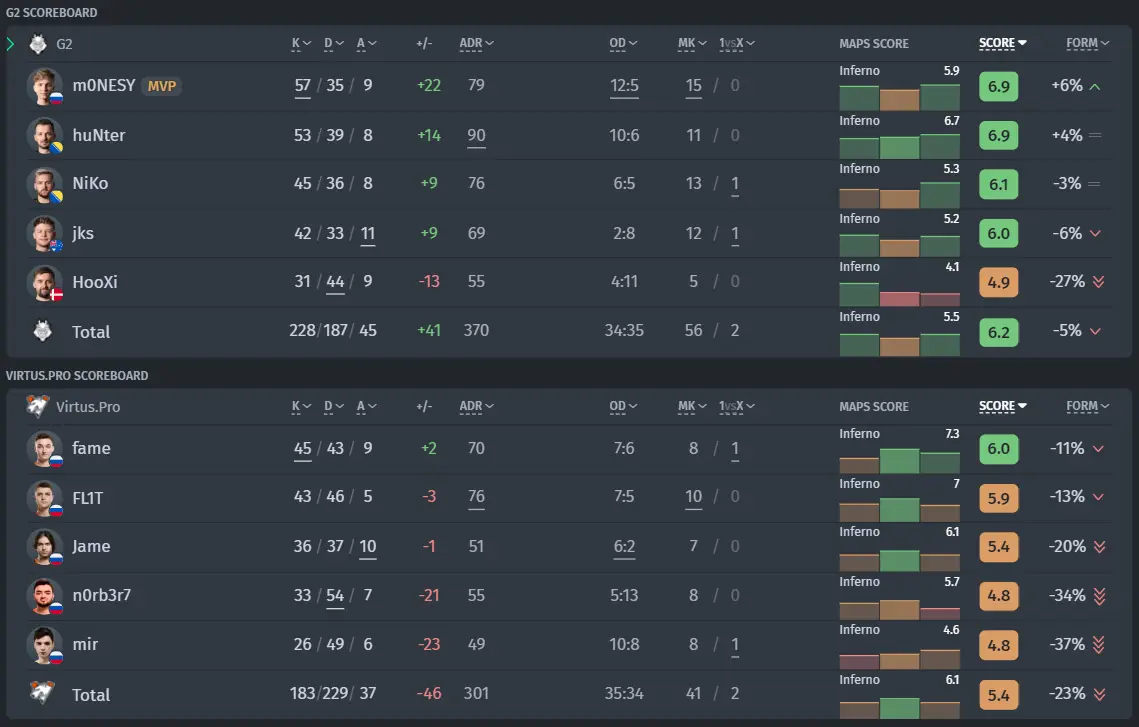
Task: Click mir's triple-down form arrow
Action: pos(1099,644)
